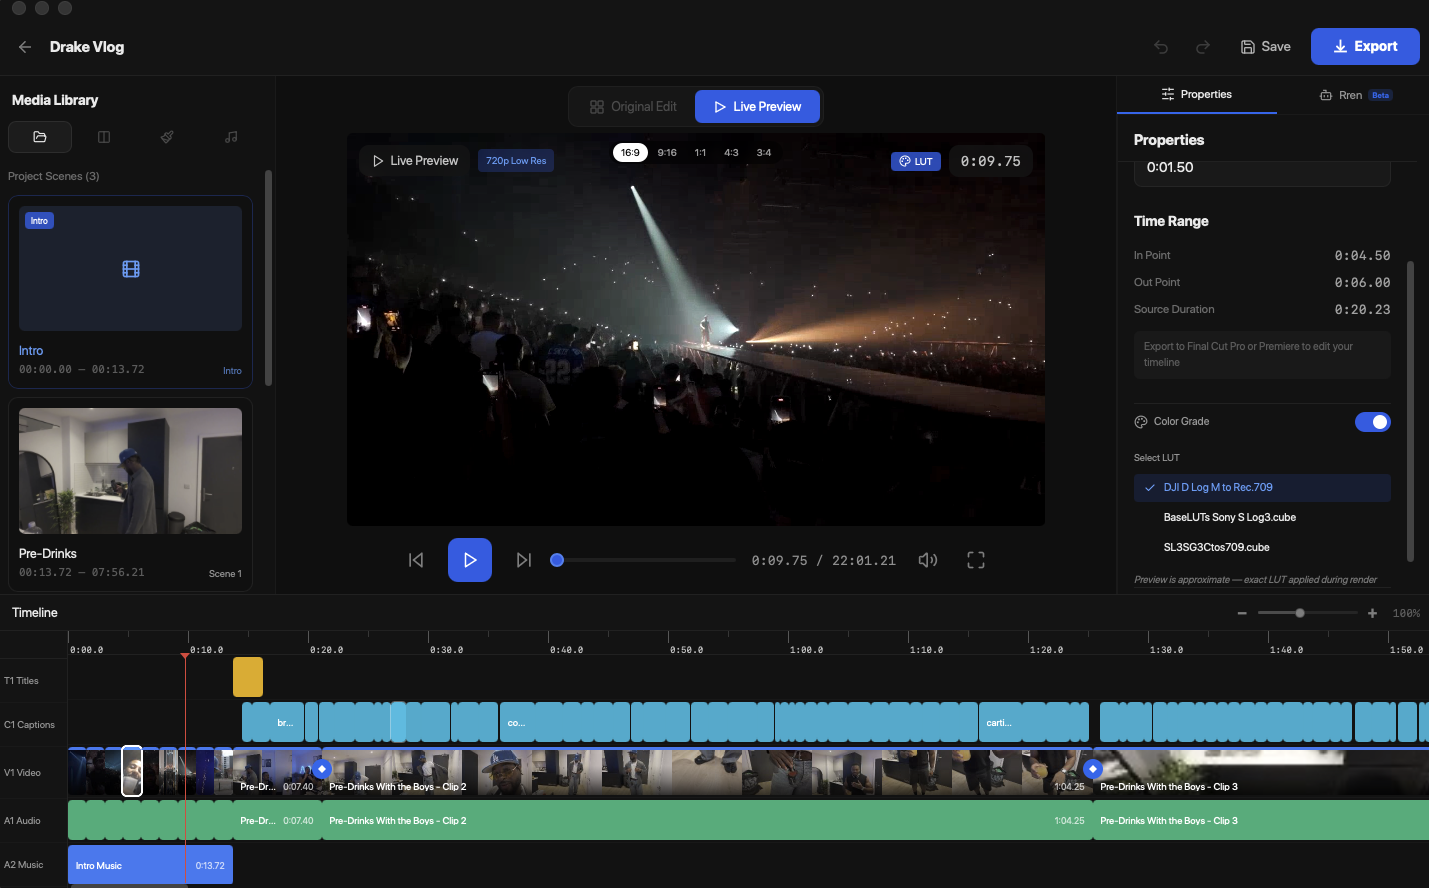The image size is (1429, 888).
Task: Select the Pre-Drinks scene thumbnail
Action: coord(130,471)
